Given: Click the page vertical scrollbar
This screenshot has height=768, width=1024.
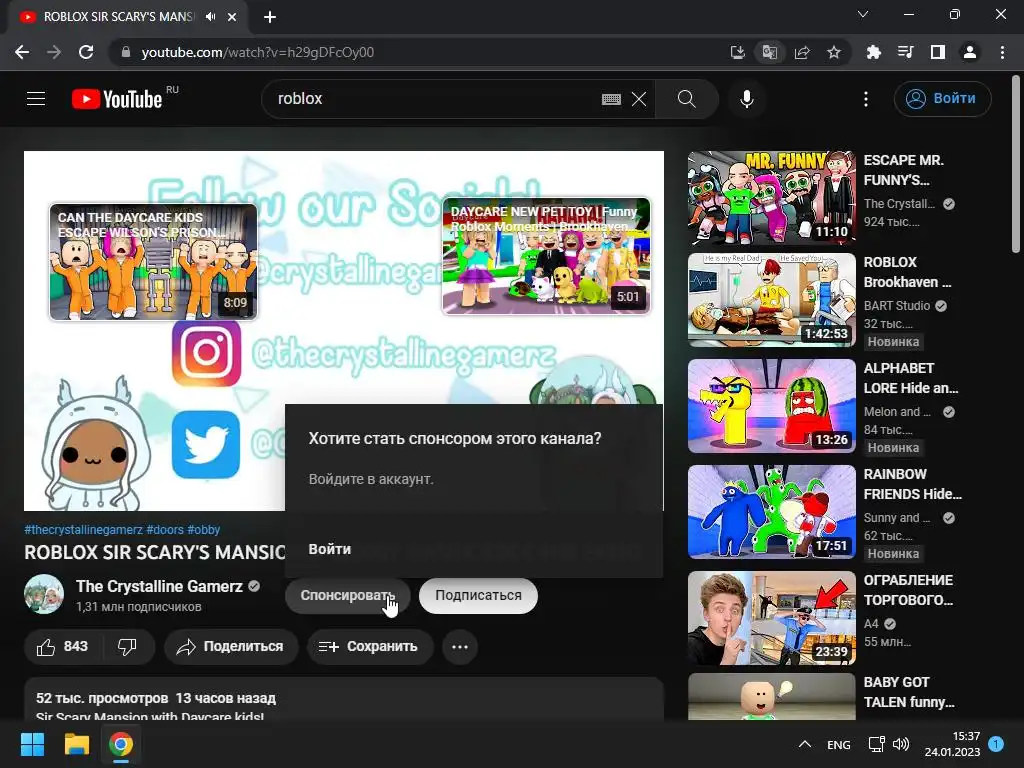Looking at the screenshot, I should coord(1016,163).
